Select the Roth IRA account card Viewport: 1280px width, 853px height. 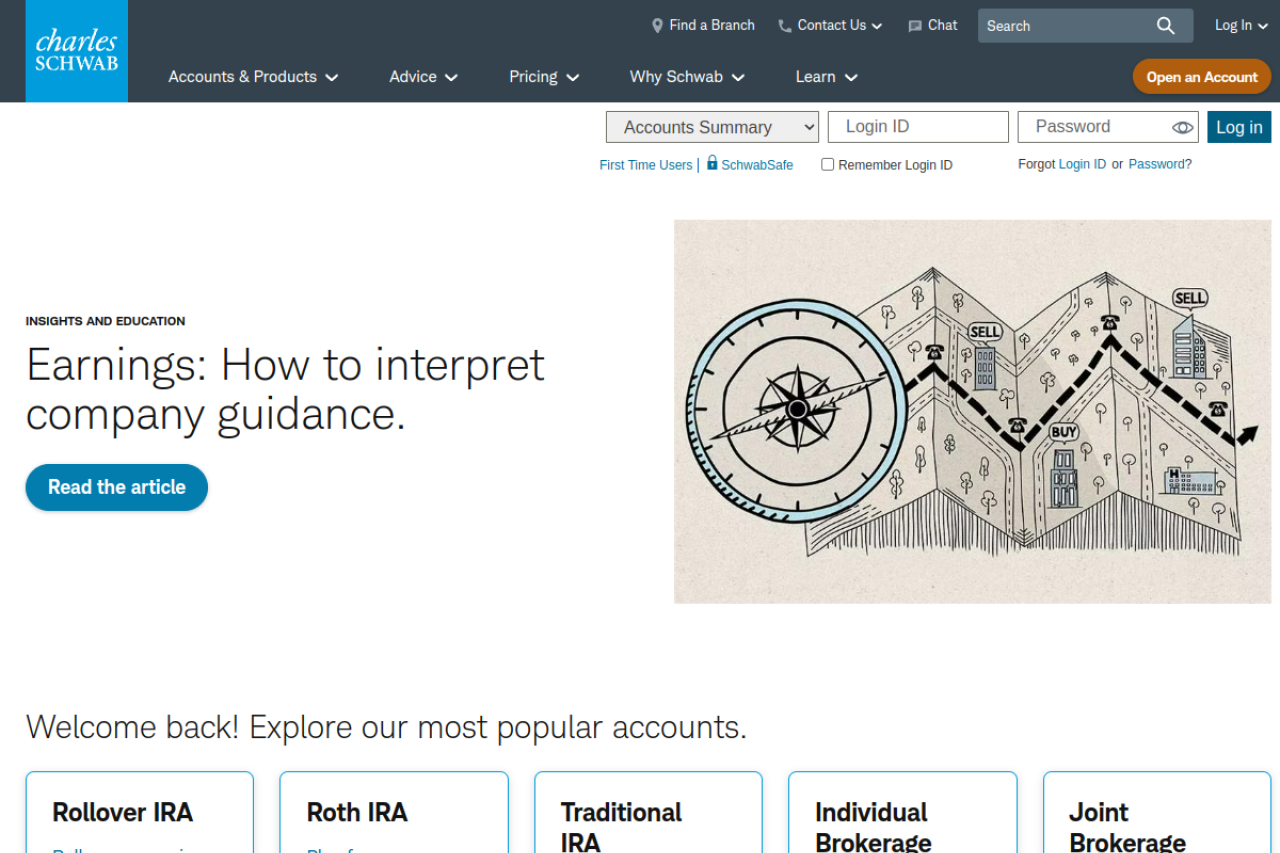[393, 811]
